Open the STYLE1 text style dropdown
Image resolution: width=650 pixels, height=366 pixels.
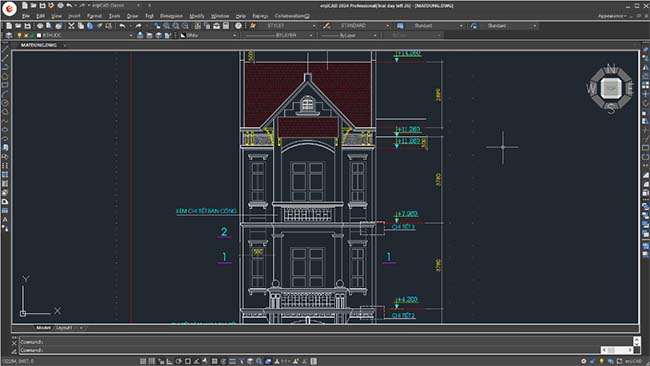tap(314, 26)
